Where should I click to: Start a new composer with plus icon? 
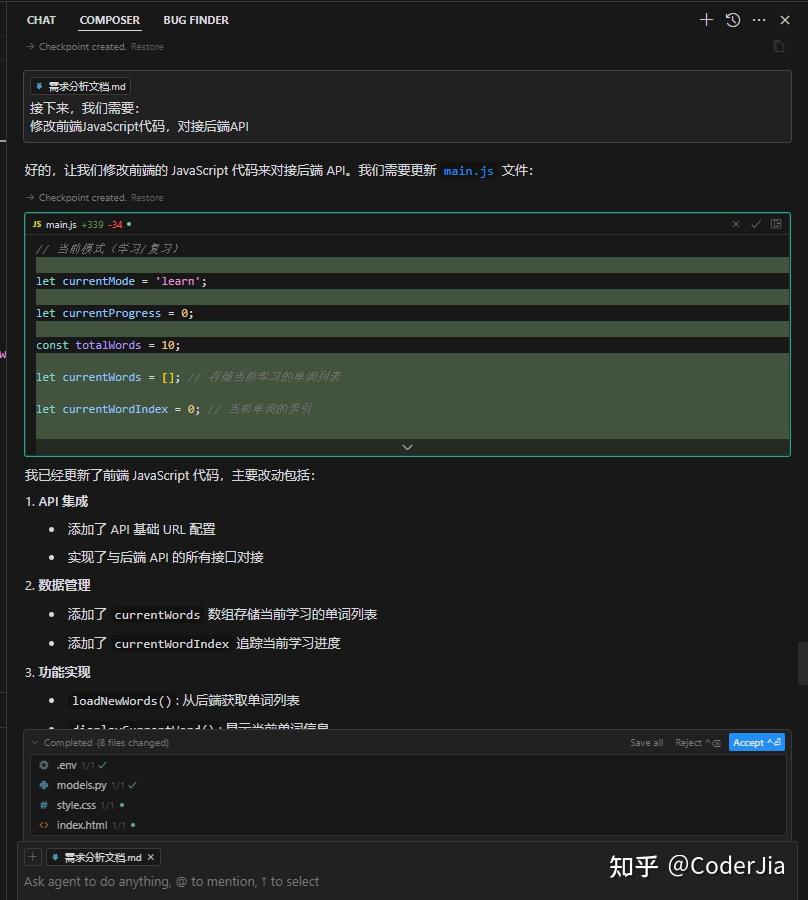pyautogui.click(x=706, y=20)
